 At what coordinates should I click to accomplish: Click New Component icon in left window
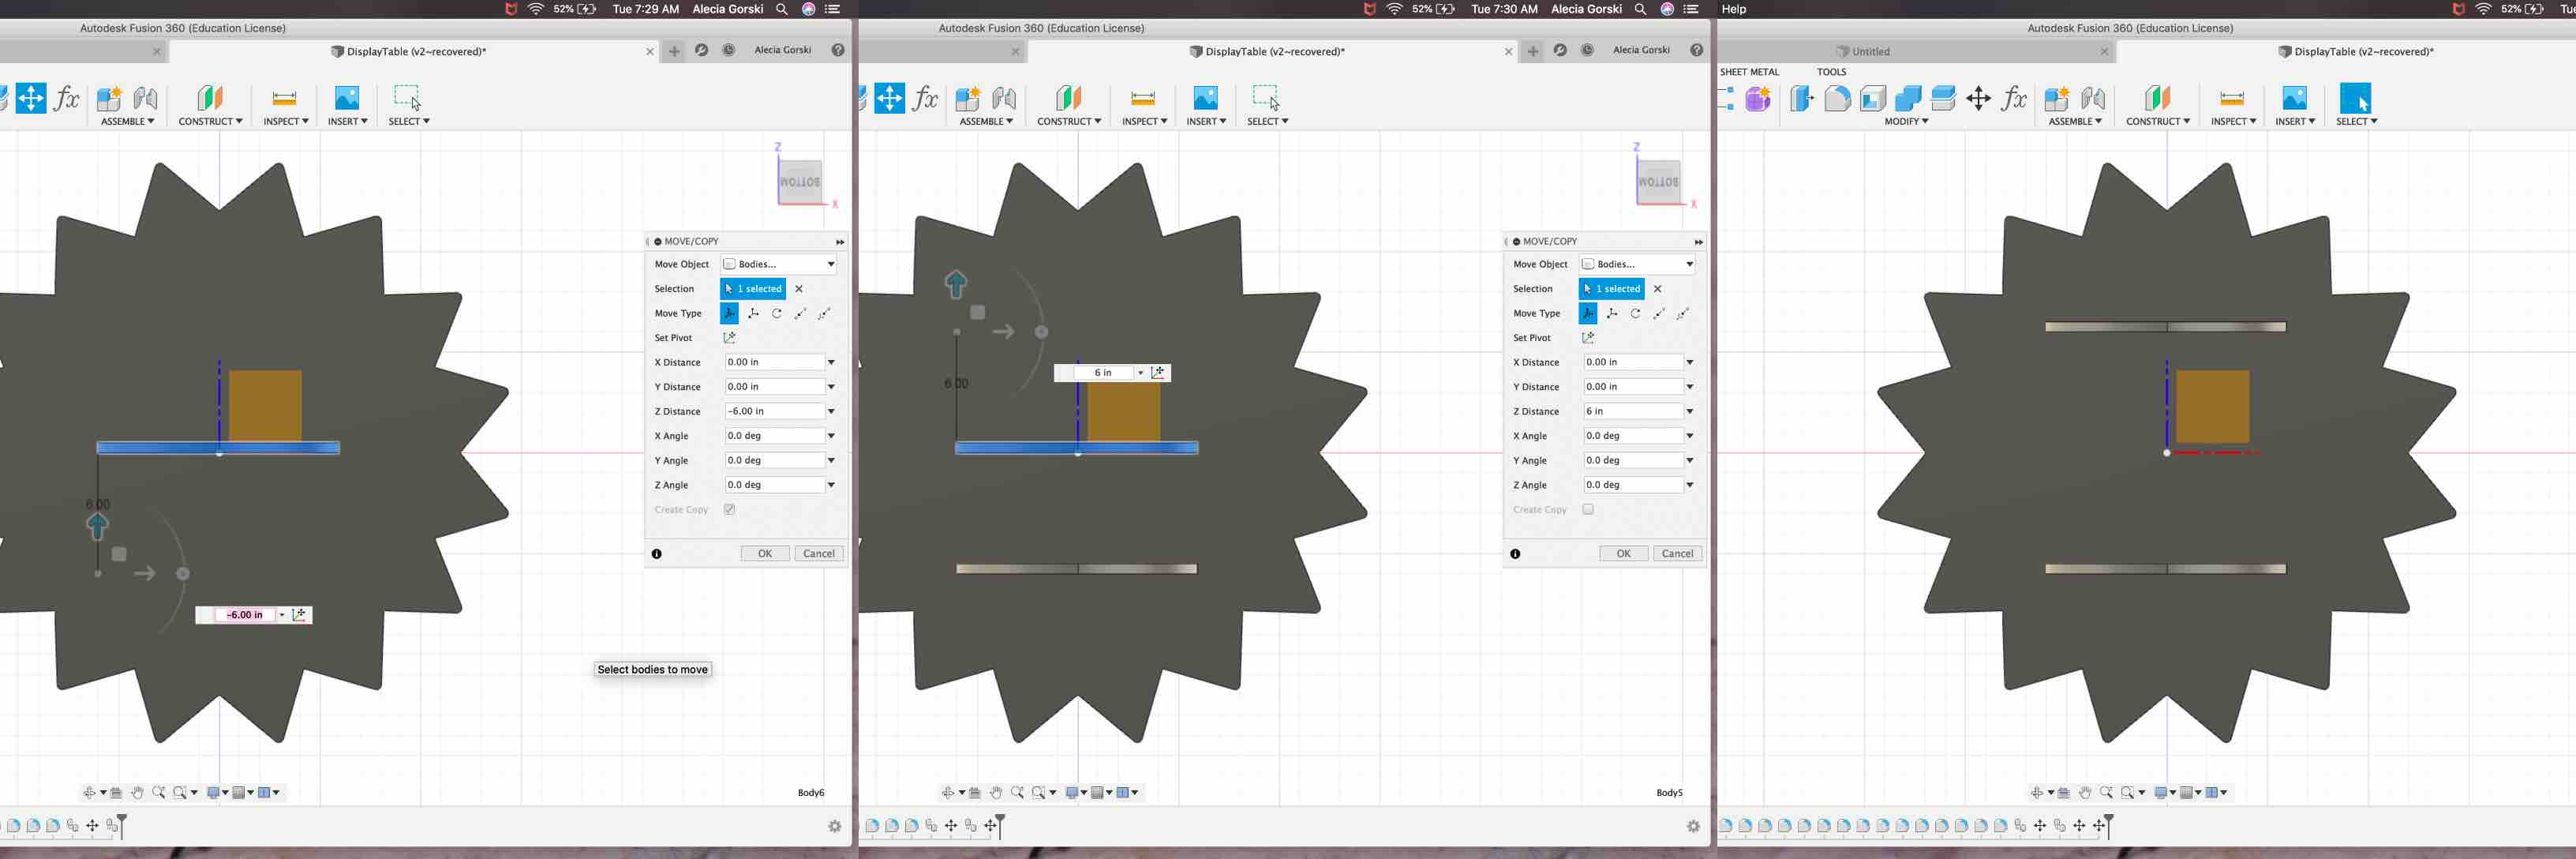point(109,98)
